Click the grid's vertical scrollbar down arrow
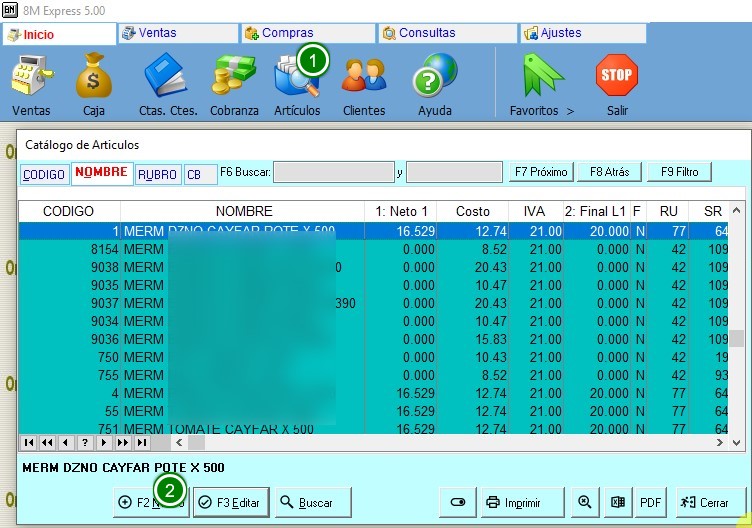752x528 pixels. point(737,442)
